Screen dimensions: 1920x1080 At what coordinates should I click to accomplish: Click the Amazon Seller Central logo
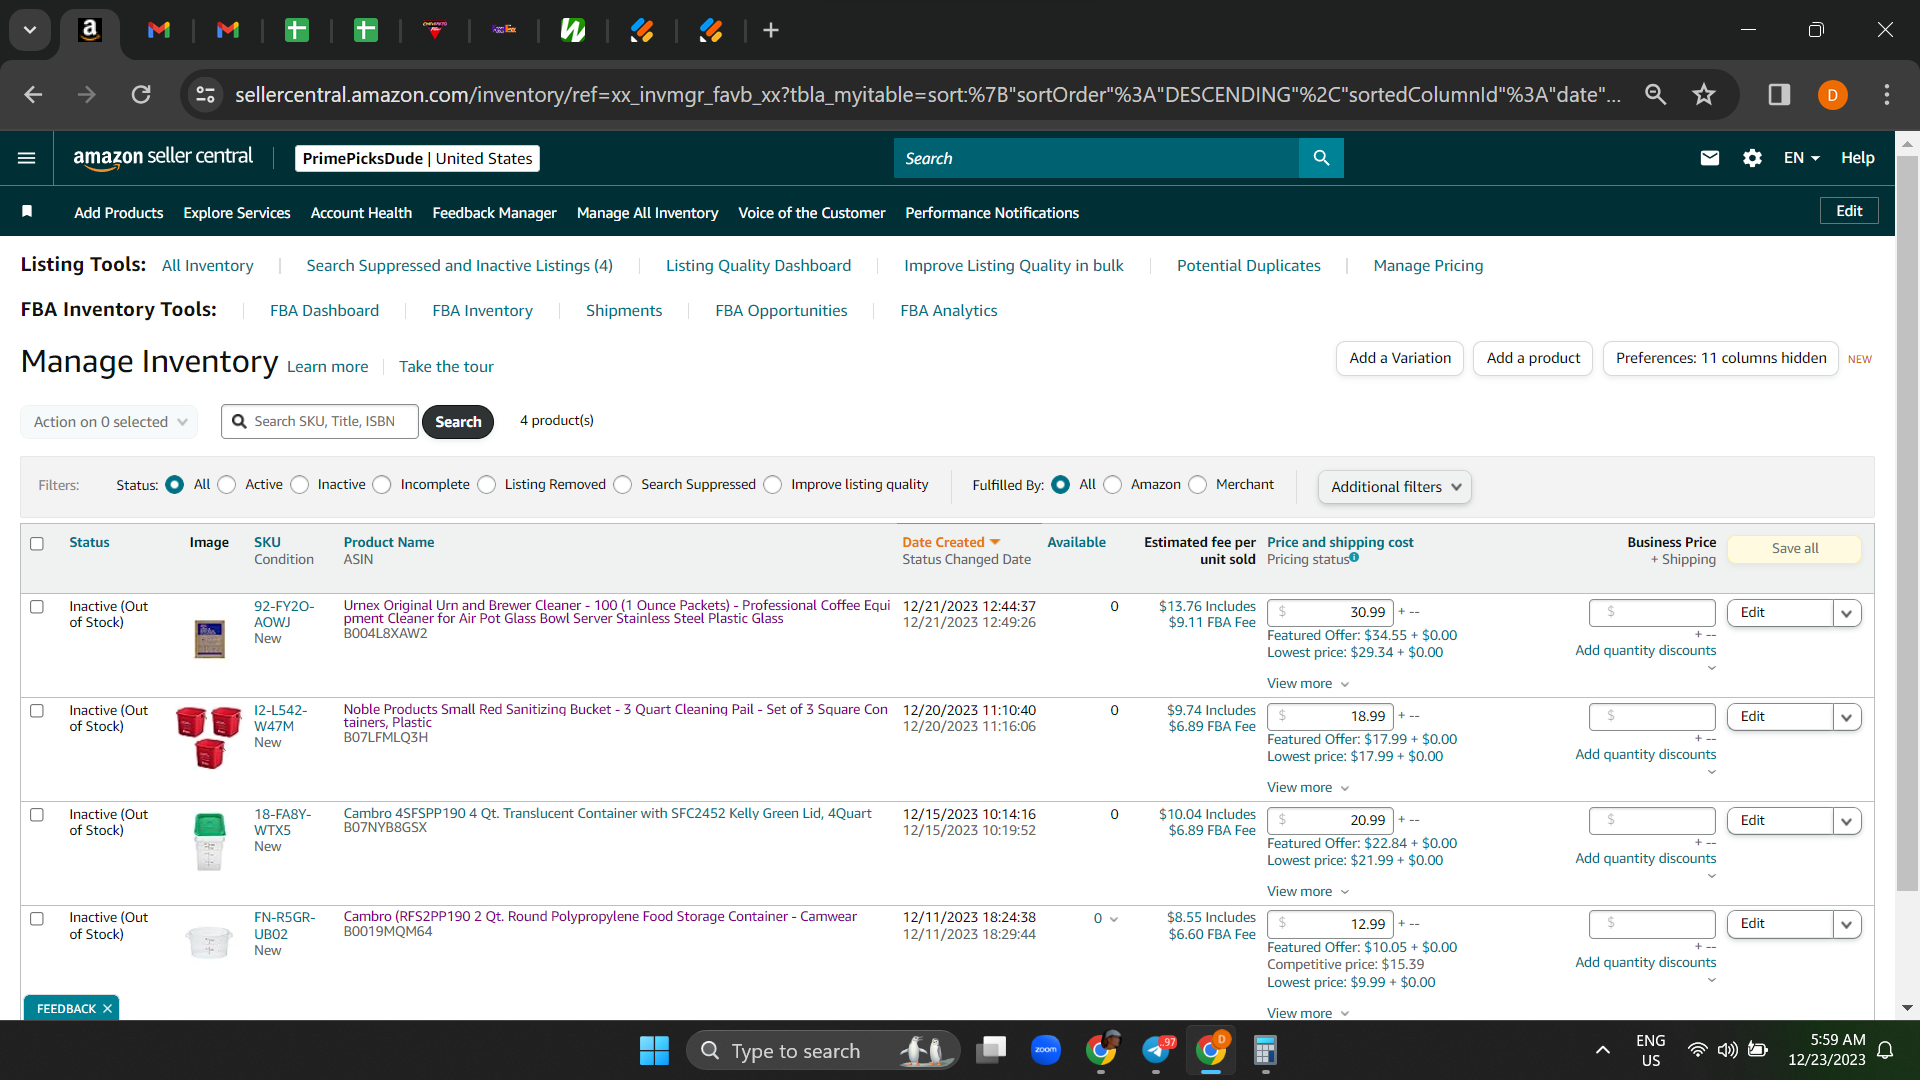click(x=163, y=158)
